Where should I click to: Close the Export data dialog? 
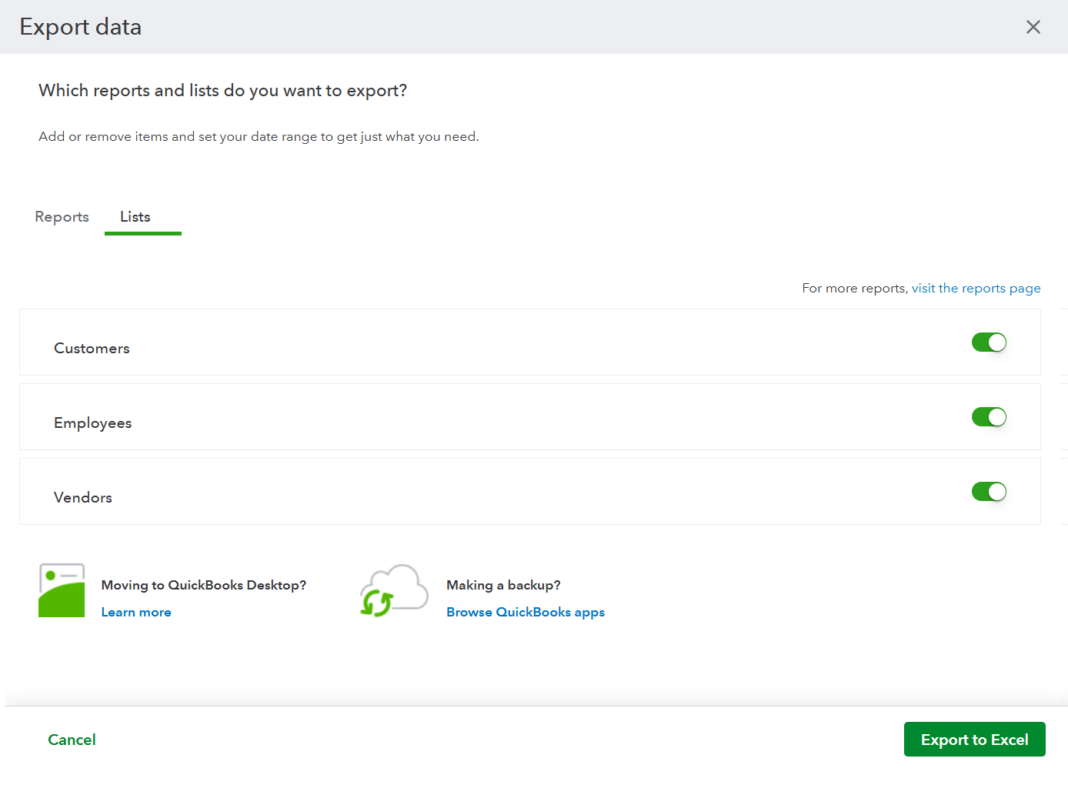click(x=1033, y=26)
